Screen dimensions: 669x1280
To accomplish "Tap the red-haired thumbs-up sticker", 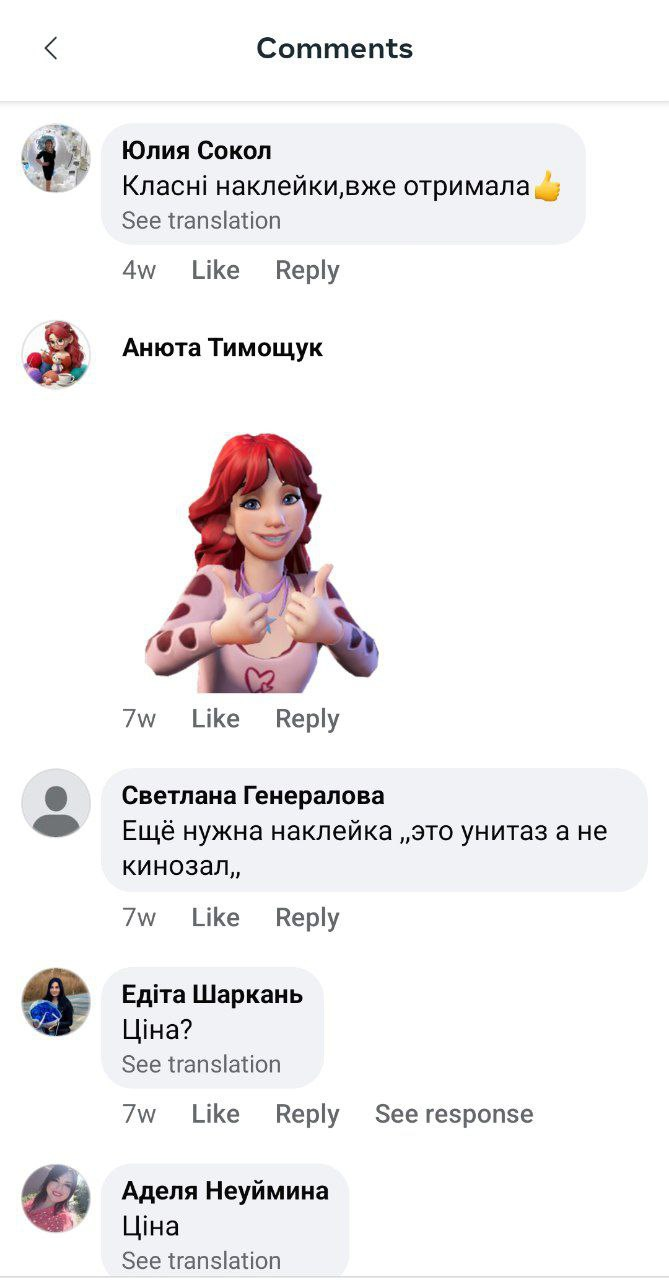I will (262, 562).
